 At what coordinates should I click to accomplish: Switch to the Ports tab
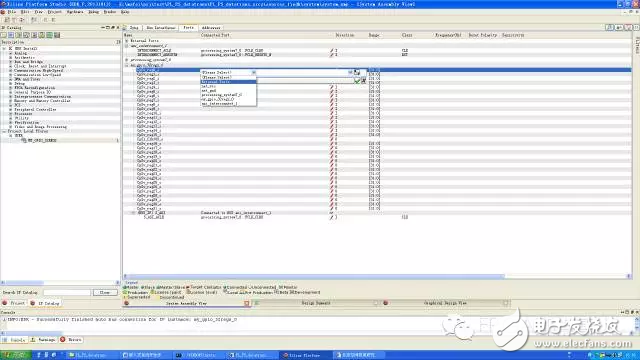pyautogui.click(x=188, y=28)
